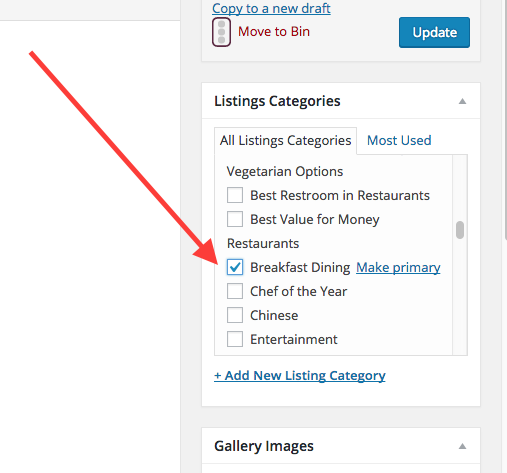Open the All Listings Categories tab

(x=285, y=141)
